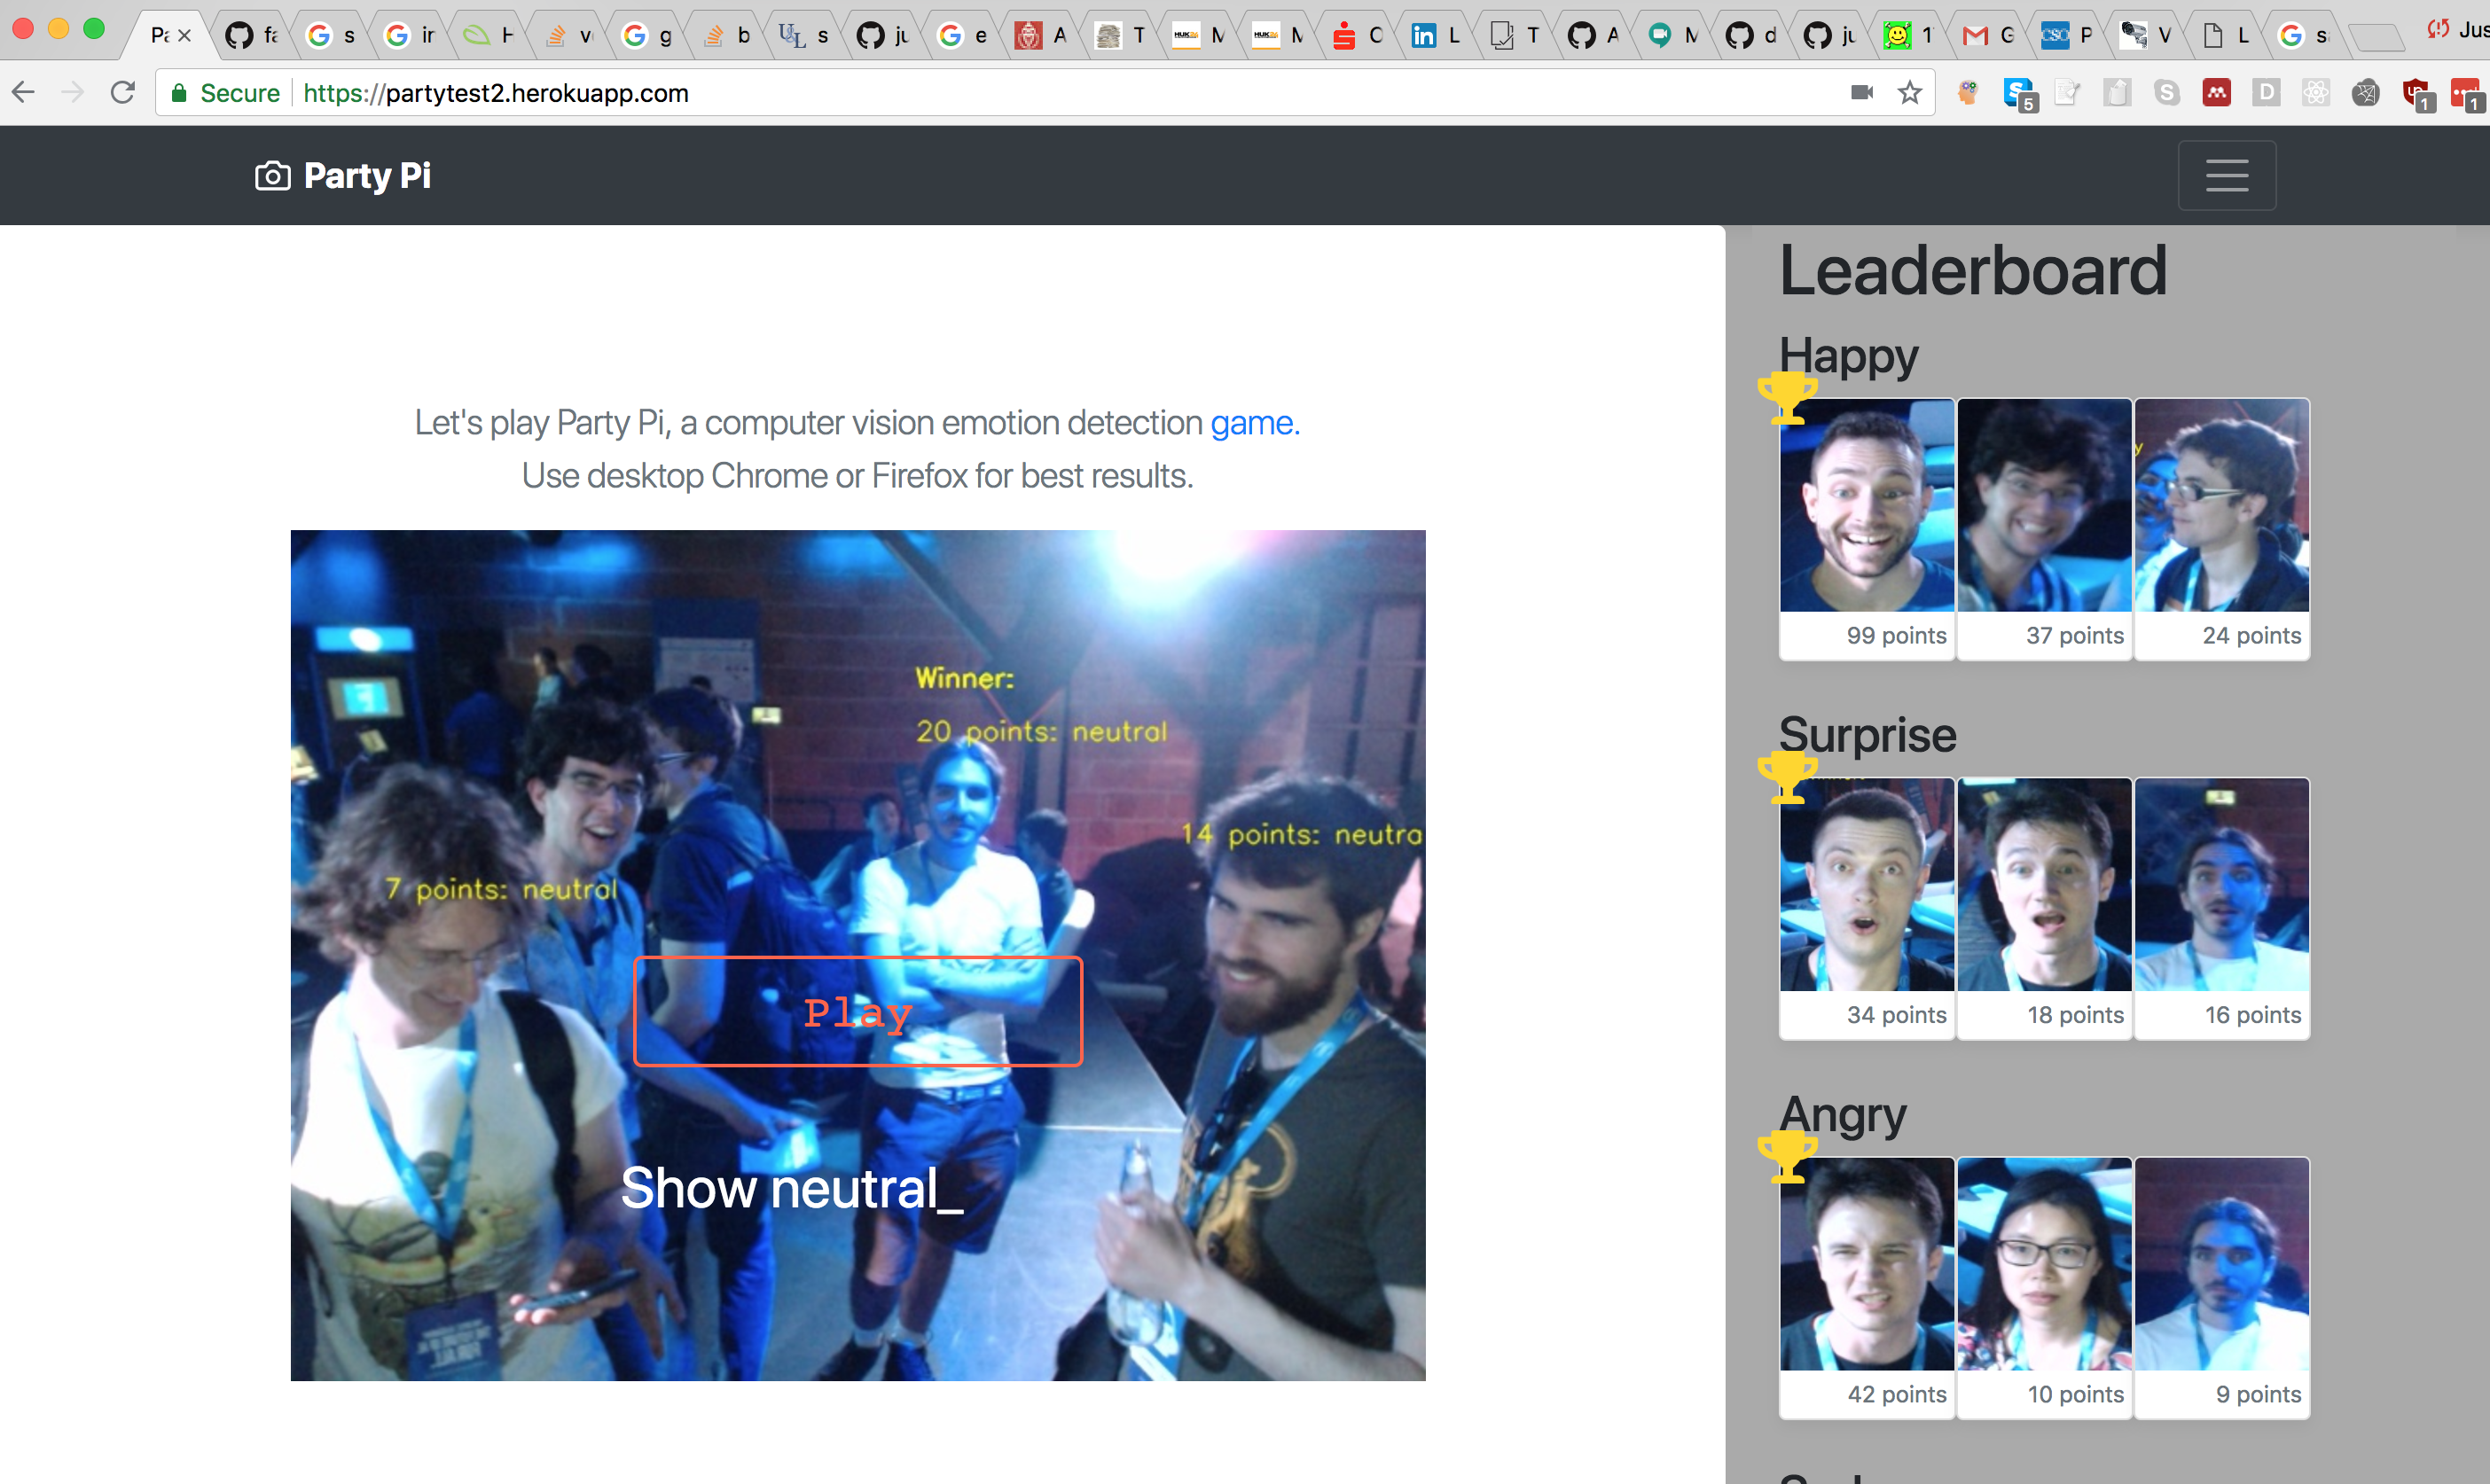
Task: Click the Party Pi camera logo
Action: (272, 176)
